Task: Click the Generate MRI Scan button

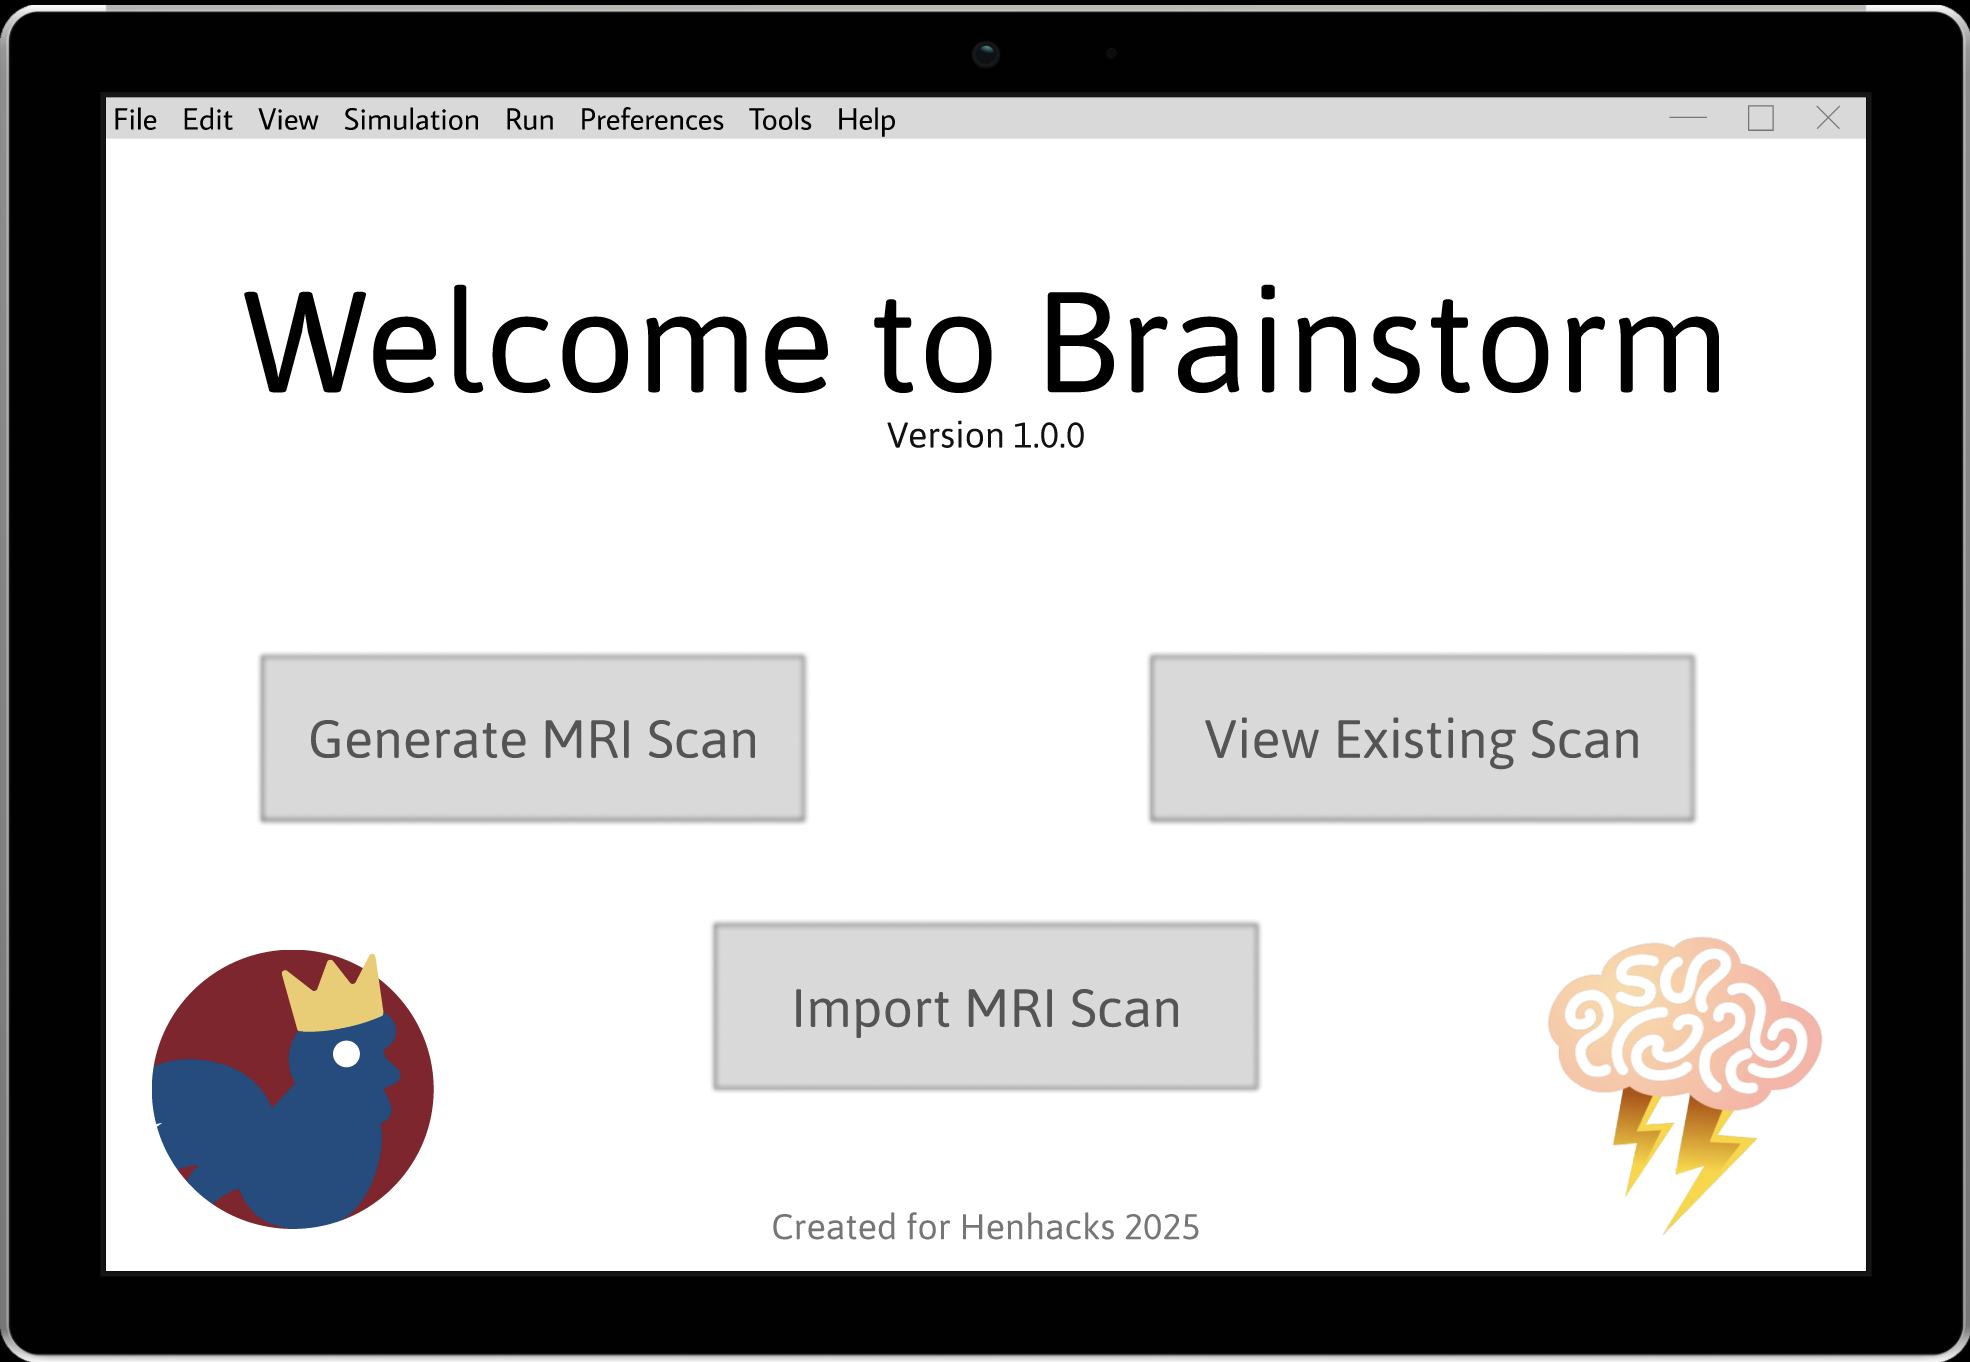Action: tap(533, 739)
